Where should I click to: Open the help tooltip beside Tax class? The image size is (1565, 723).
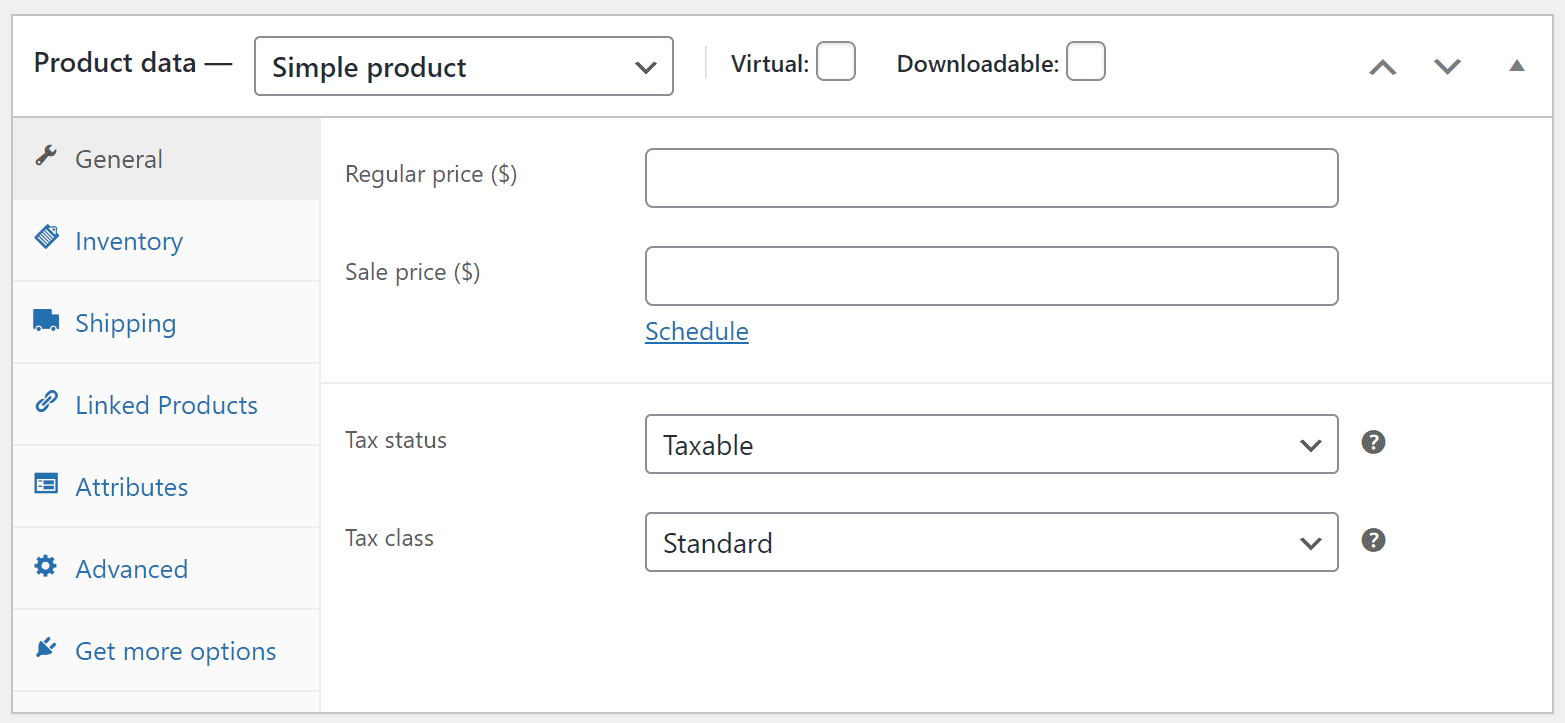point(1373,540)
